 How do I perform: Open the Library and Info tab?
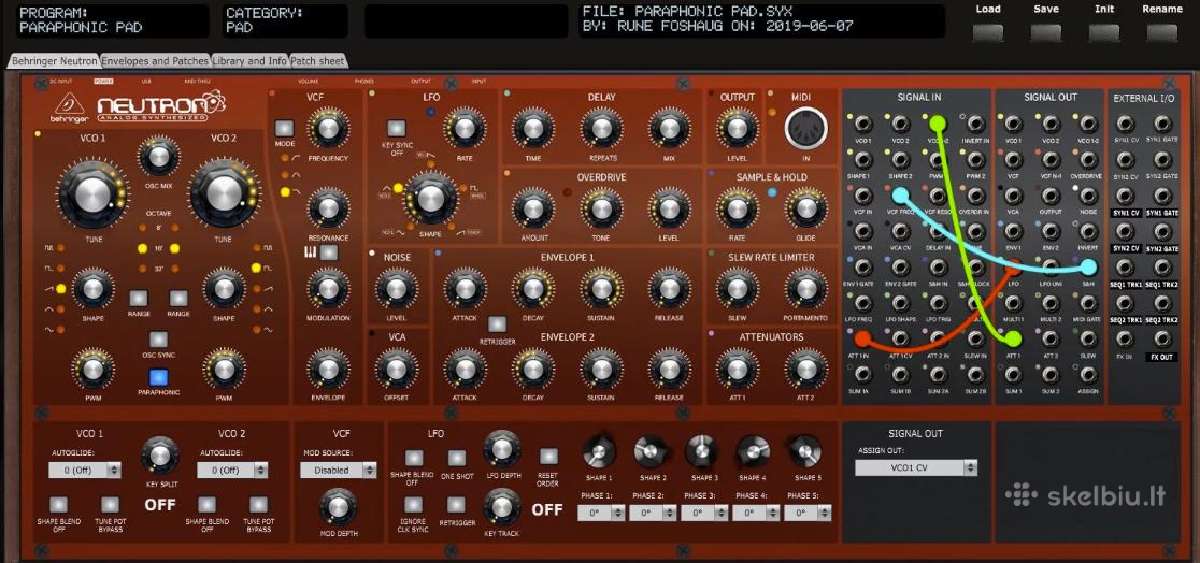[250, 61]
